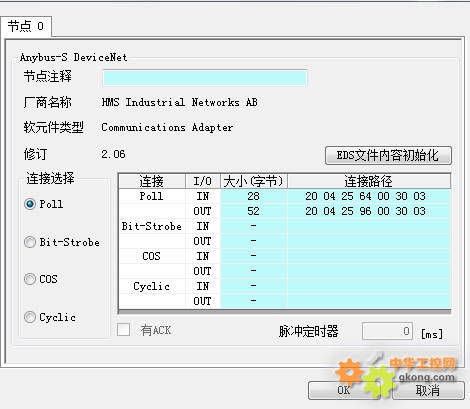Switch to the 节点 0 tab
The width and height of the screenshot is (470, 409).
26,26
